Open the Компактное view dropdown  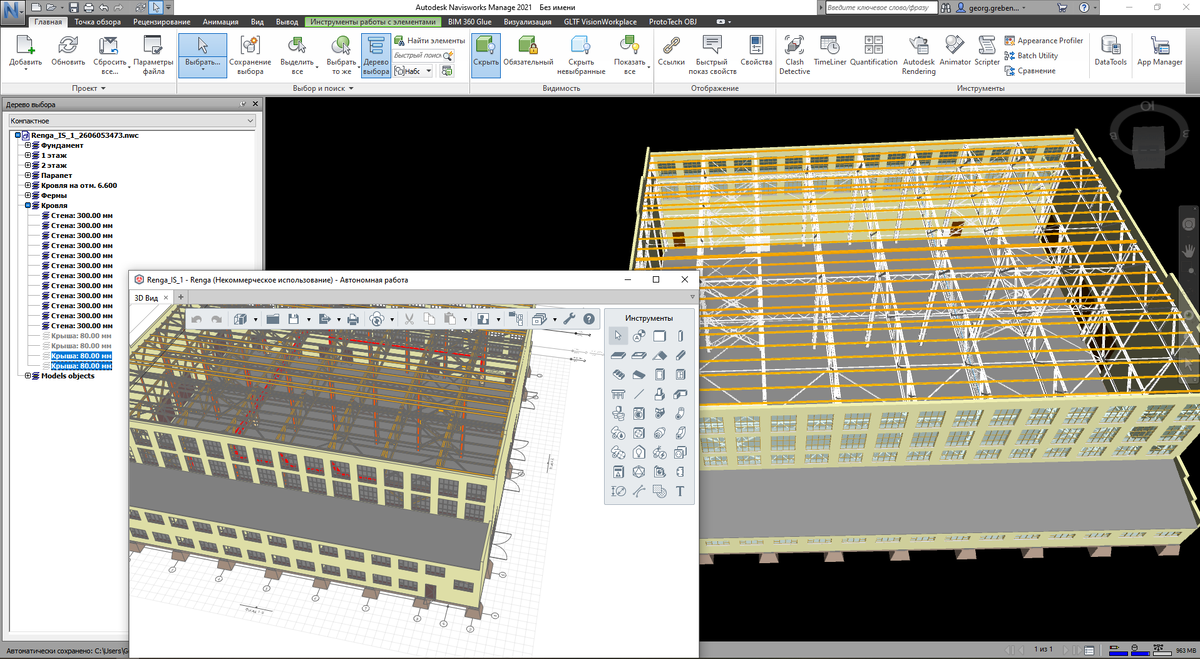[x=130, y=120]
